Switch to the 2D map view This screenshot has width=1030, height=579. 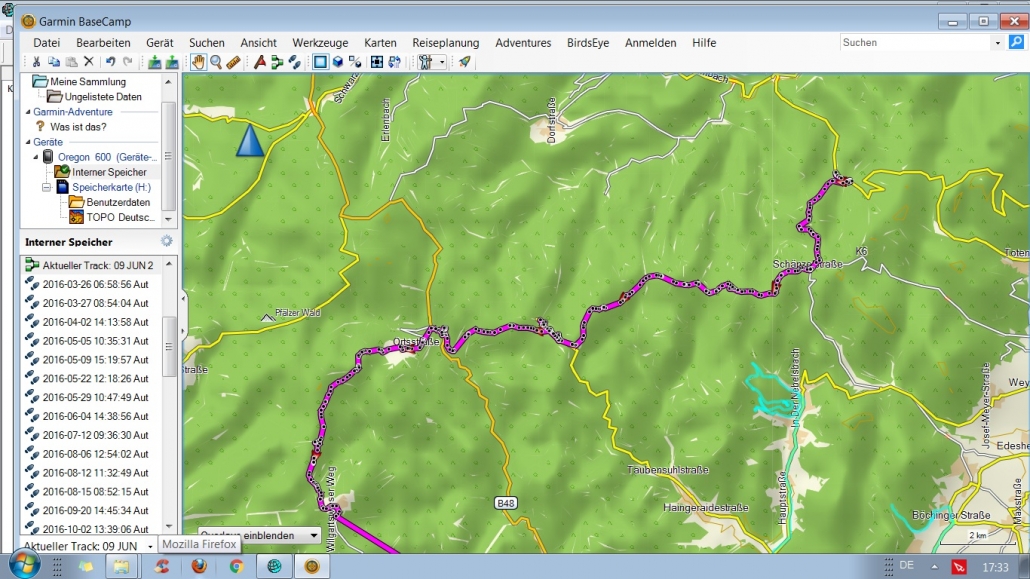pyautogui.click(x=320, y=62)
